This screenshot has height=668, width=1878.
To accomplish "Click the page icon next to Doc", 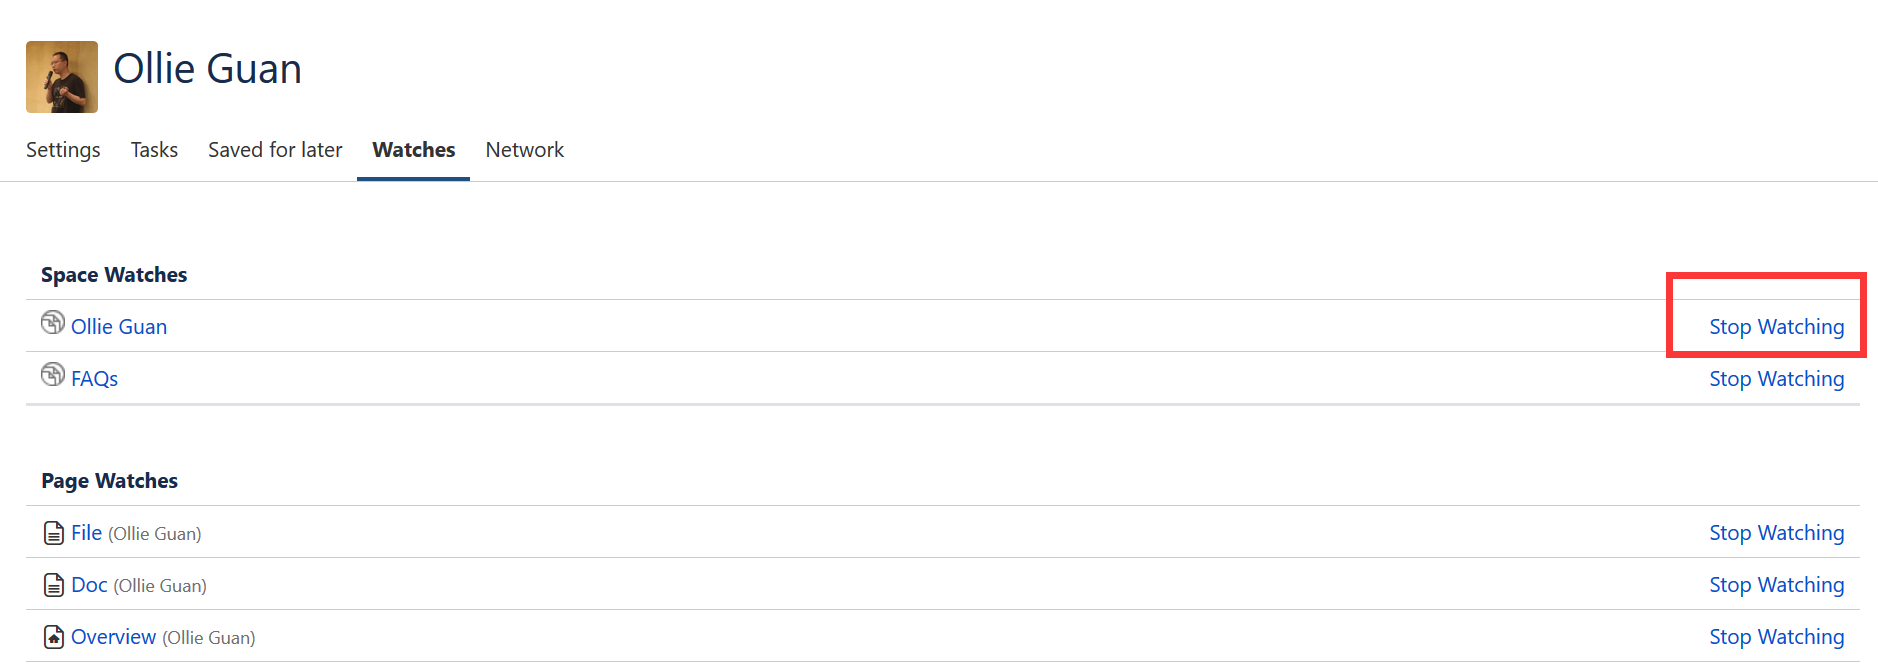I will [53, 584].
